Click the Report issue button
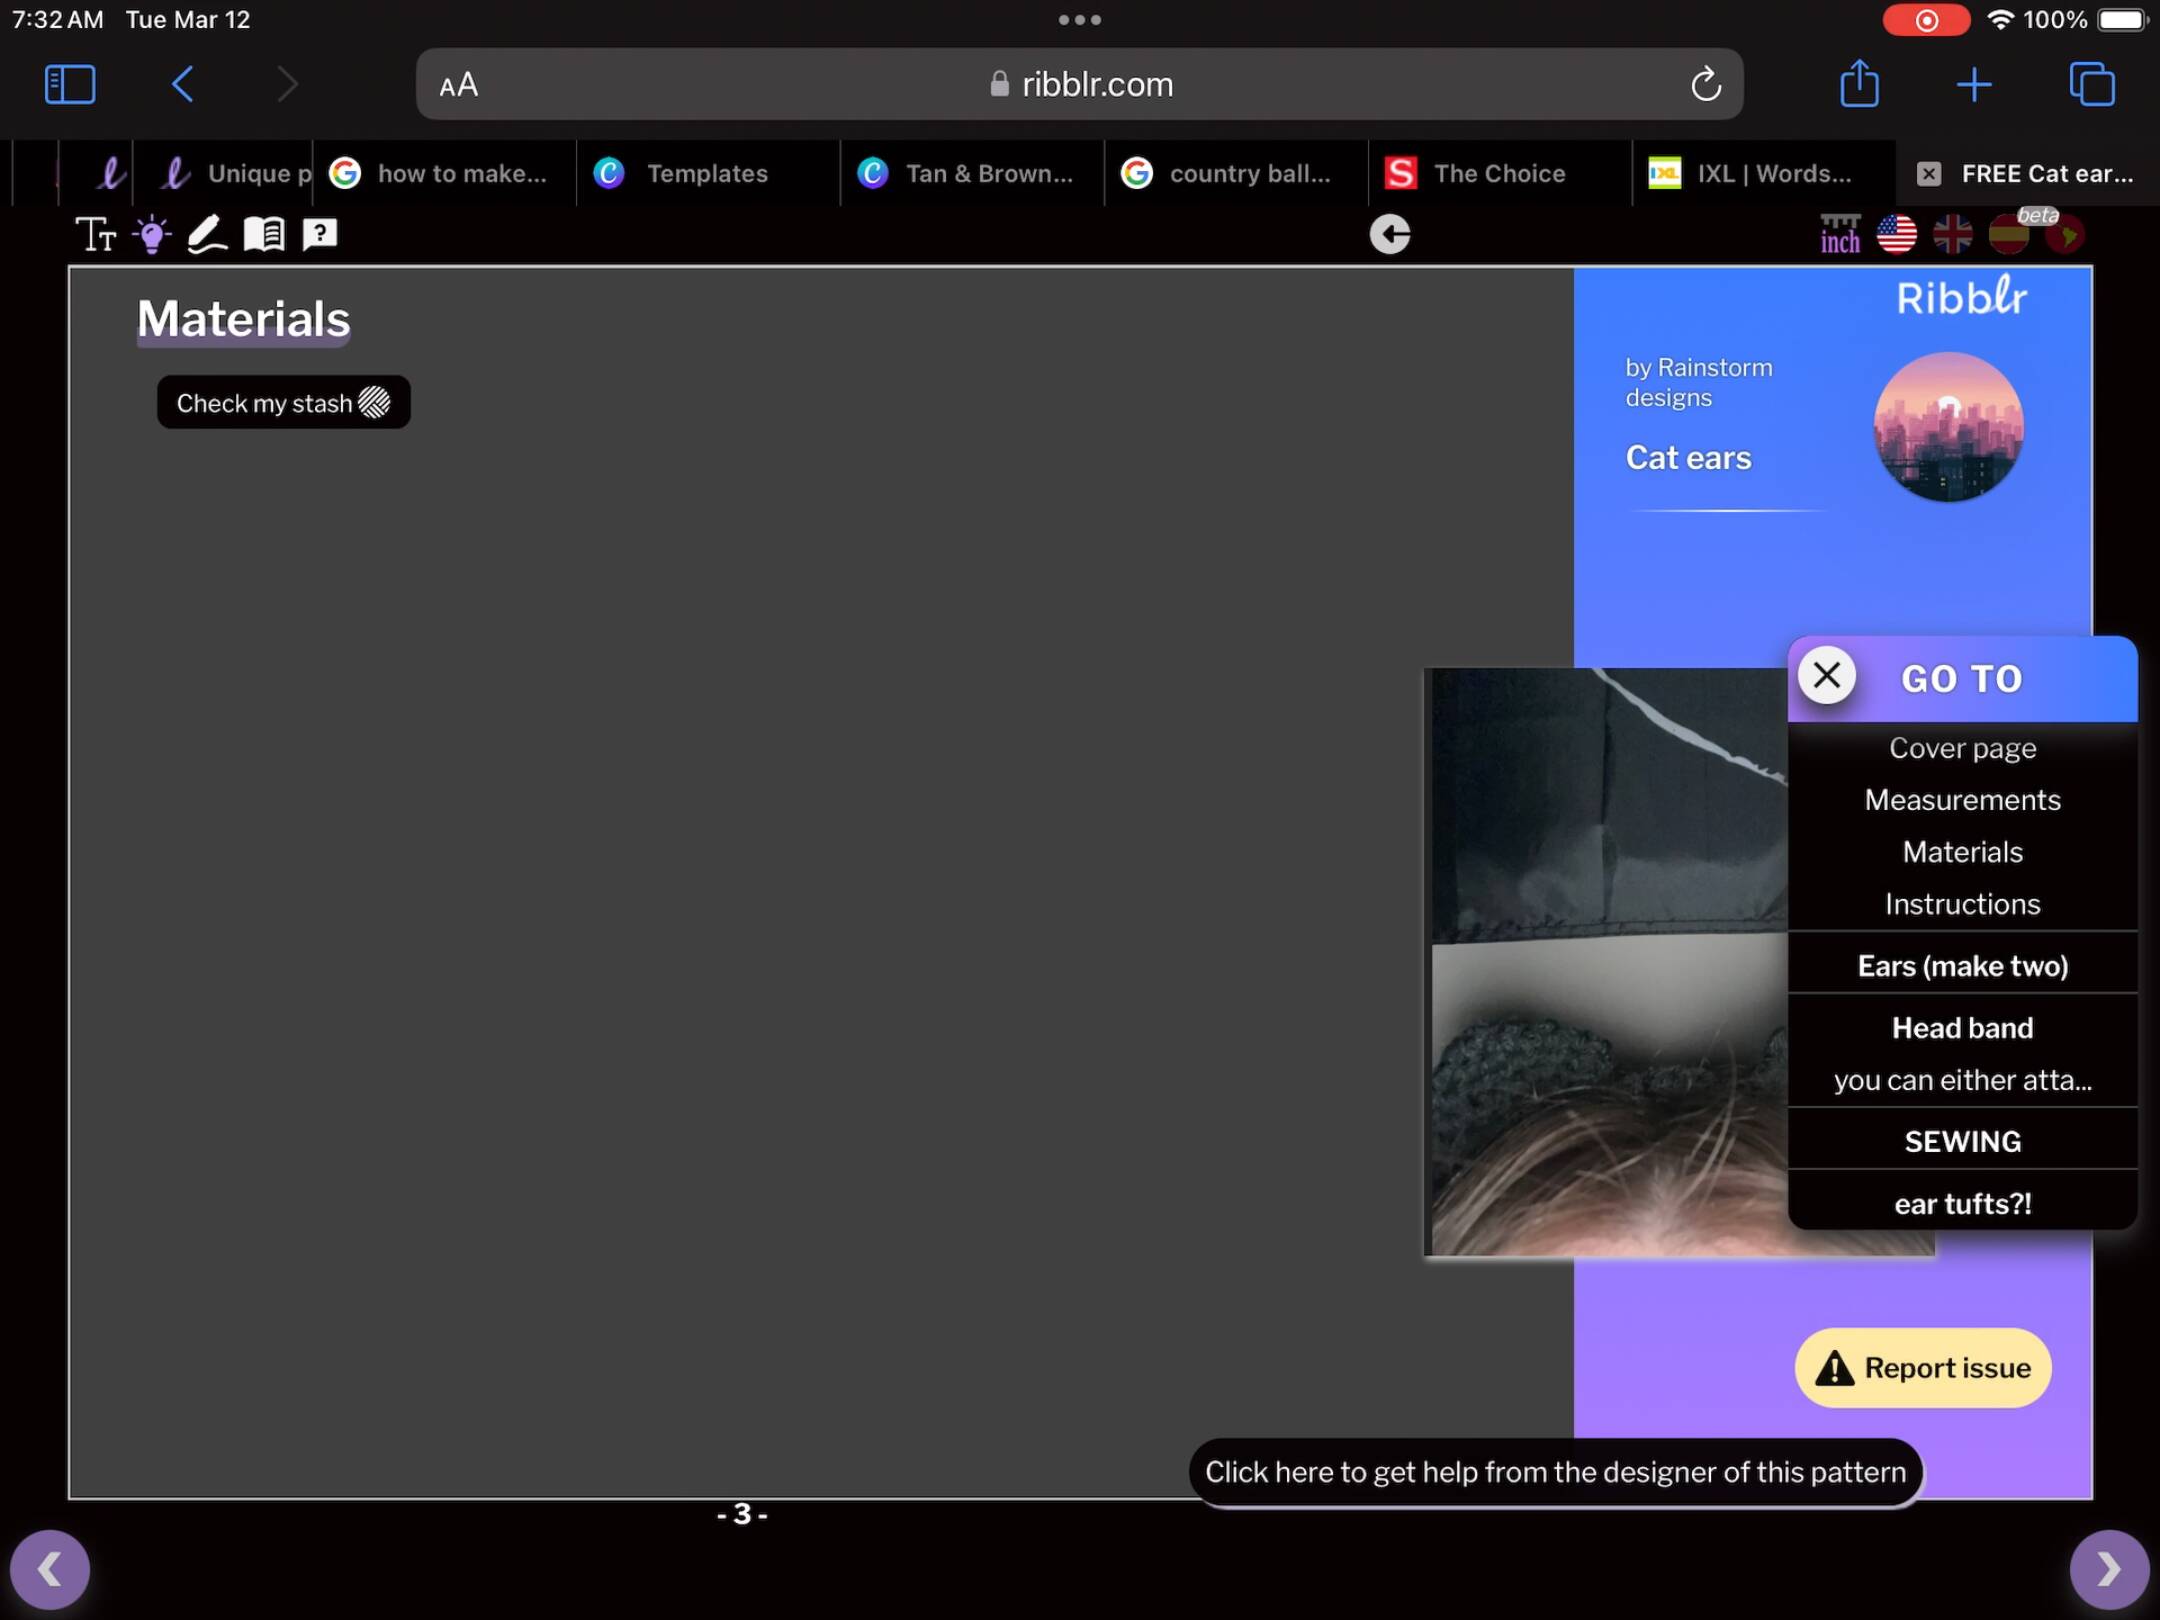 (x=1922, y=1368)
